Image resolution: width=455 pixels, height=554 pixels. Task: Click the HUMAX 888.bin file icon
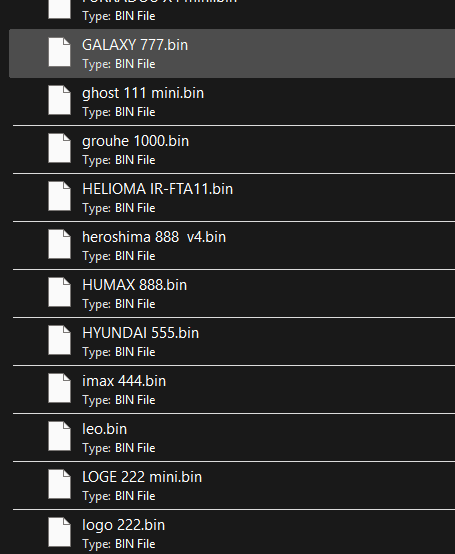(59, 292)
